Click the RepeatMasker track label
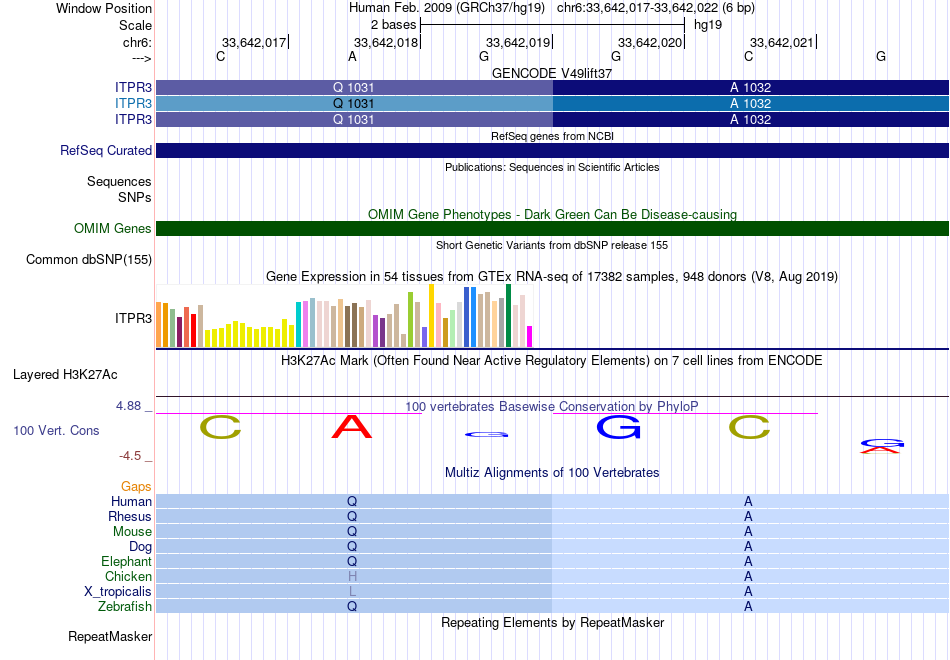This screenshot has height=660, width=950. point(110,636)
